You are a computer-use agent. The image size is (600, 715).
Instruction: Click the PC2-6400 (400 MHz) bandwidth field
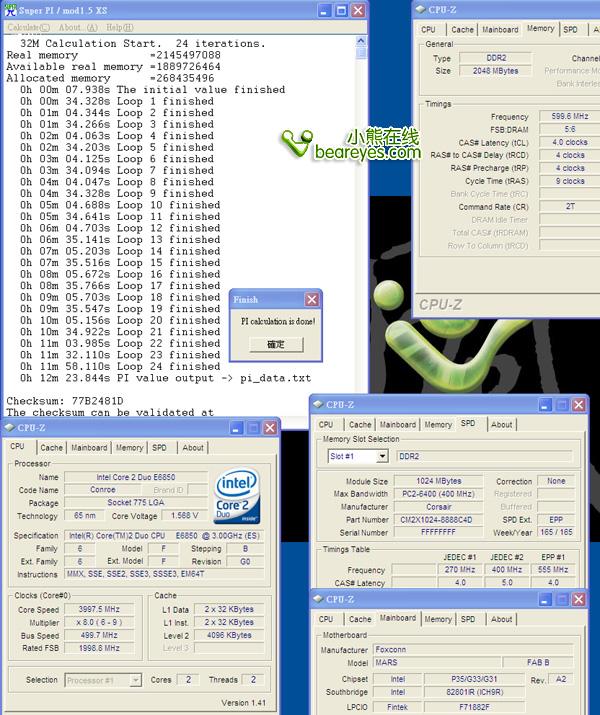click(438, 494)
